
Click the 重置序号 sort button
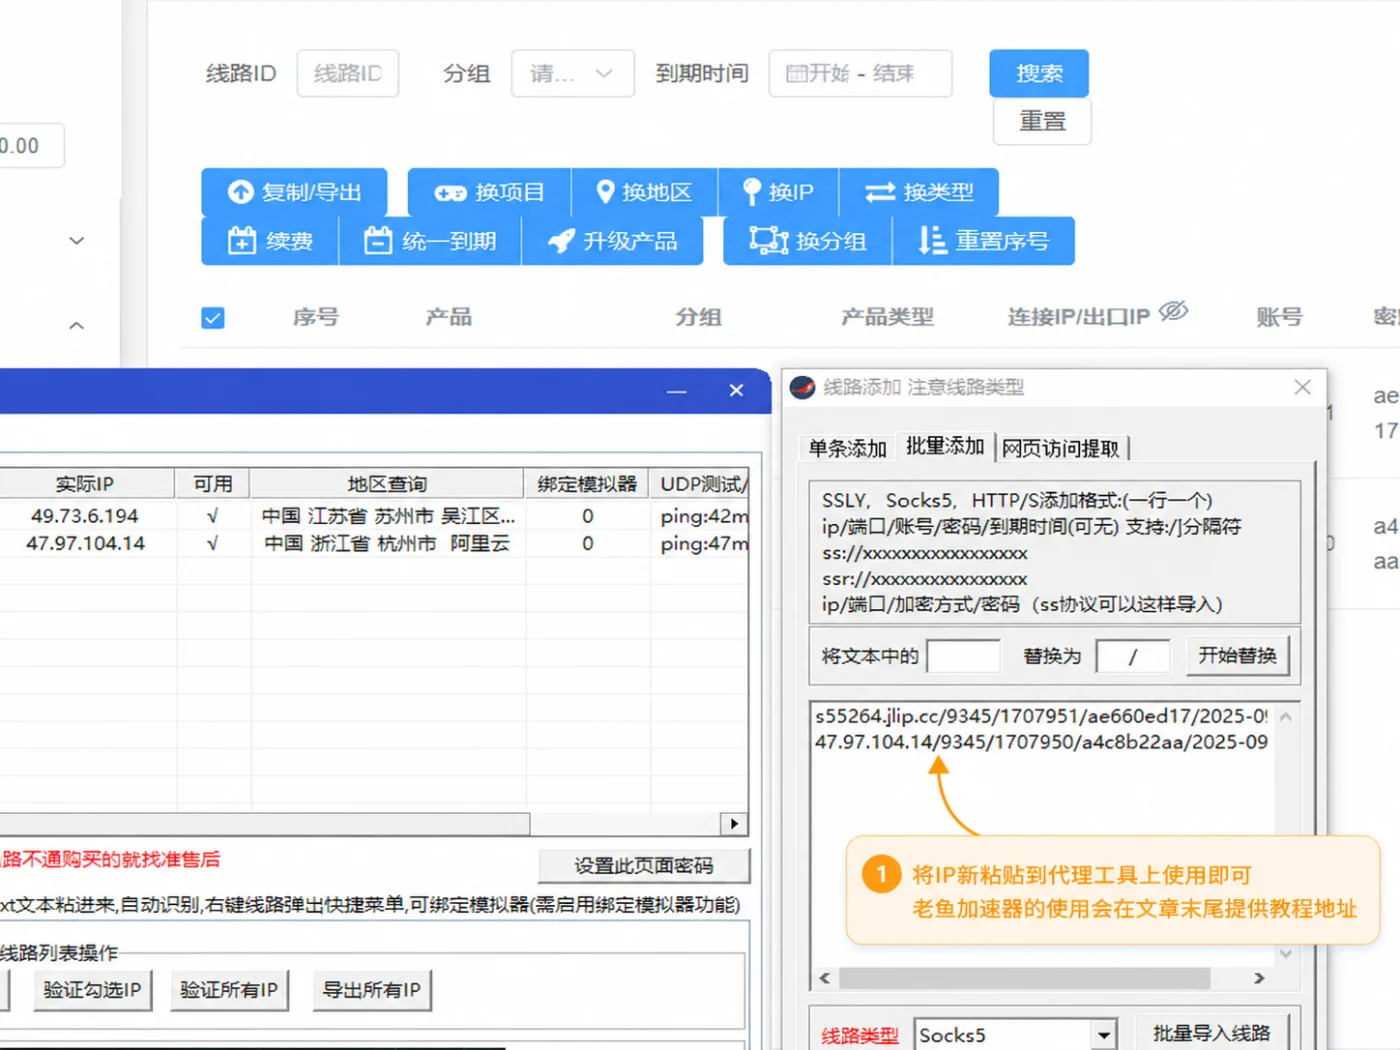[x=983, y=241]
